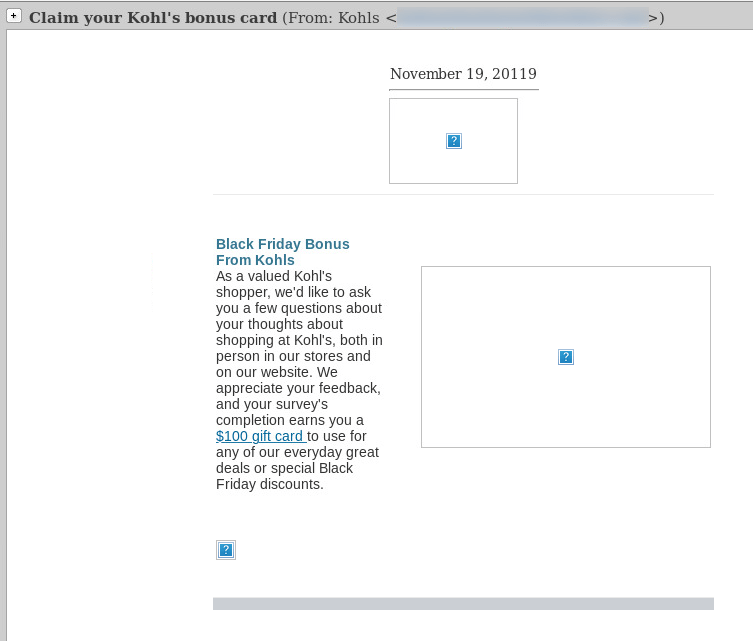Click the question-mark icon in the large right placeholder

coord(566,357)
